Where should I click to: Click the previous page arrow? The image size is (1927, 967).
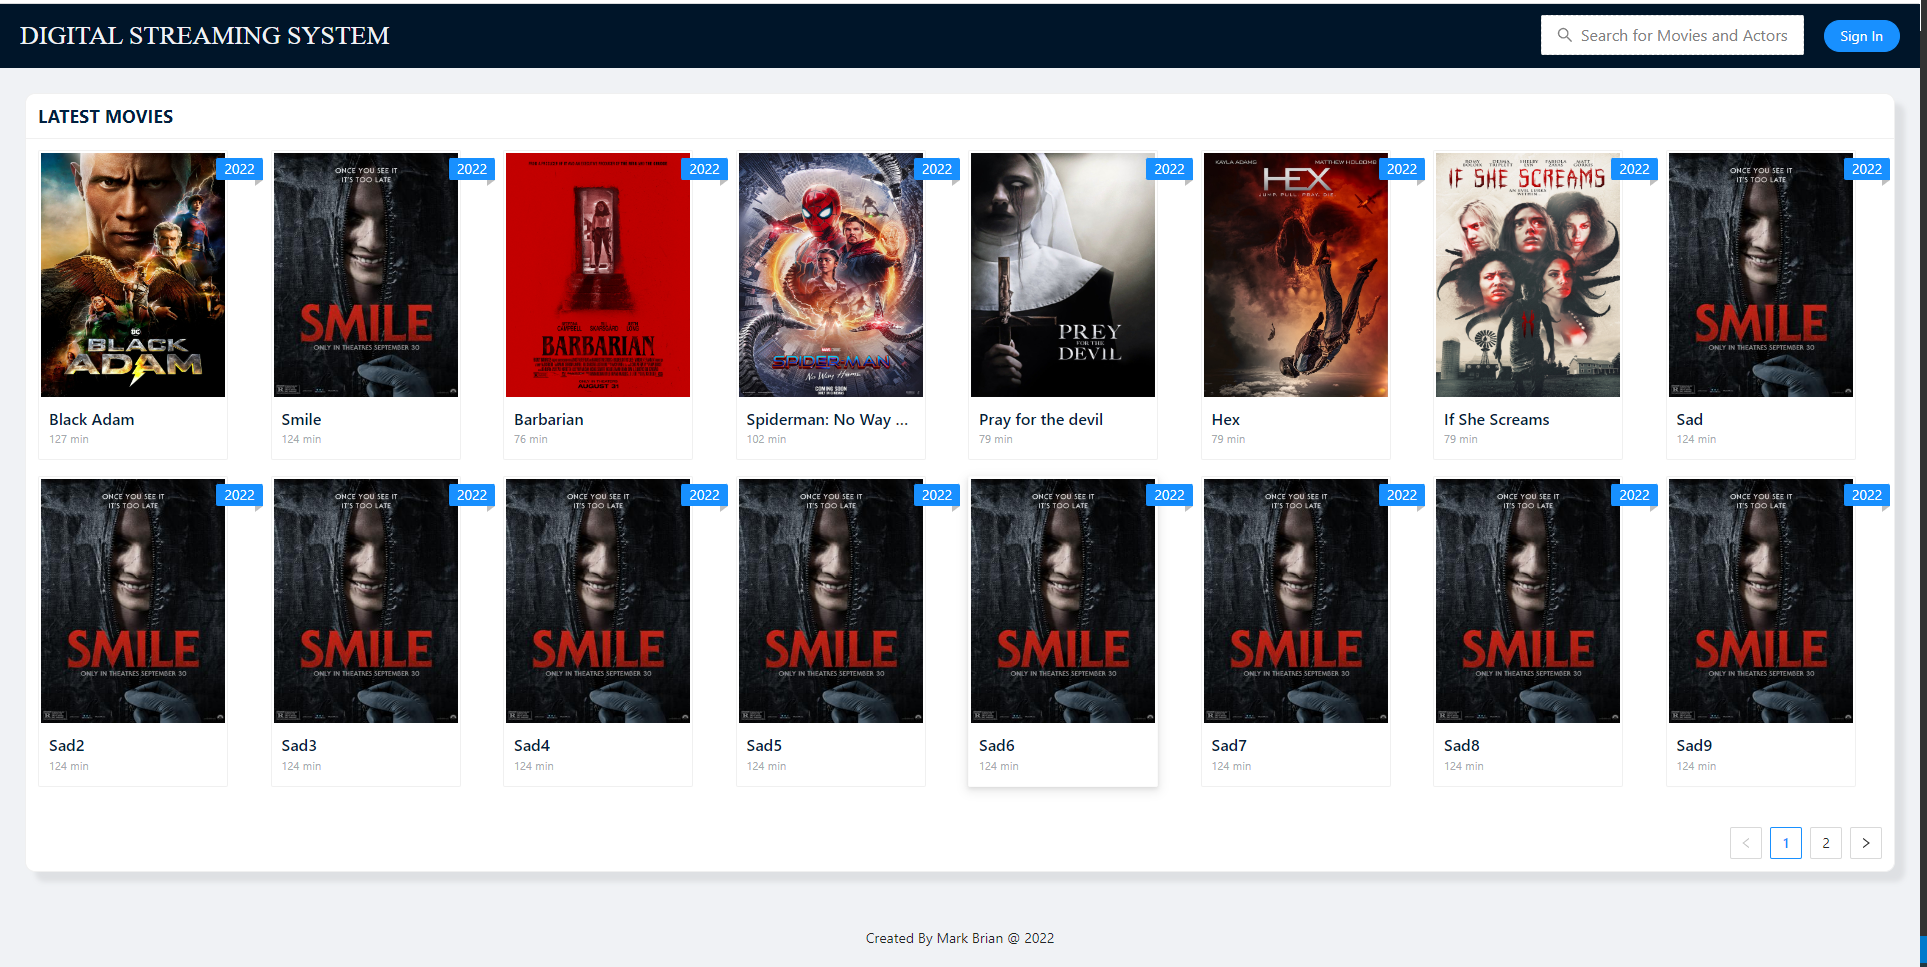point(1745,843)
